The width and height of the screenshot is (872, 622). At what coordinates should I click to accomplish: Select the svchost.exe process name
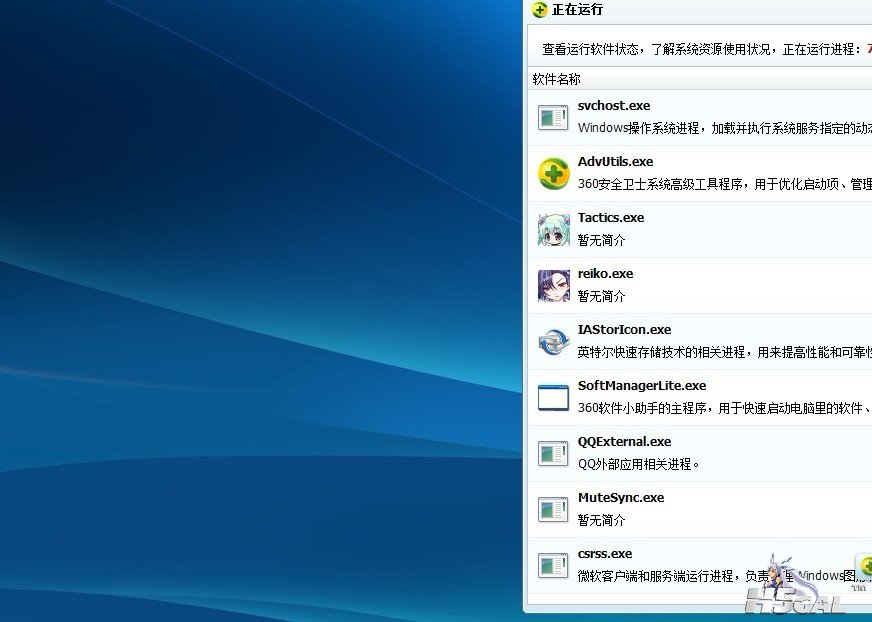click(613, 105)
